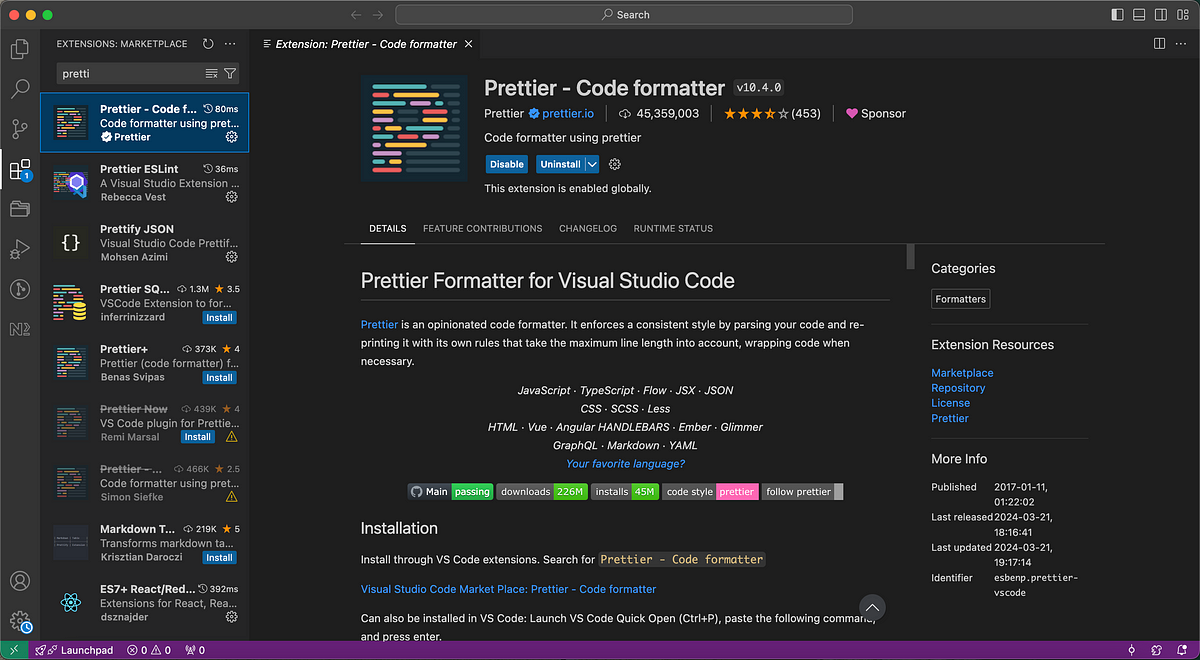Open the Source Control view
The image size is (1200, 660).
(x=19, y=129)
